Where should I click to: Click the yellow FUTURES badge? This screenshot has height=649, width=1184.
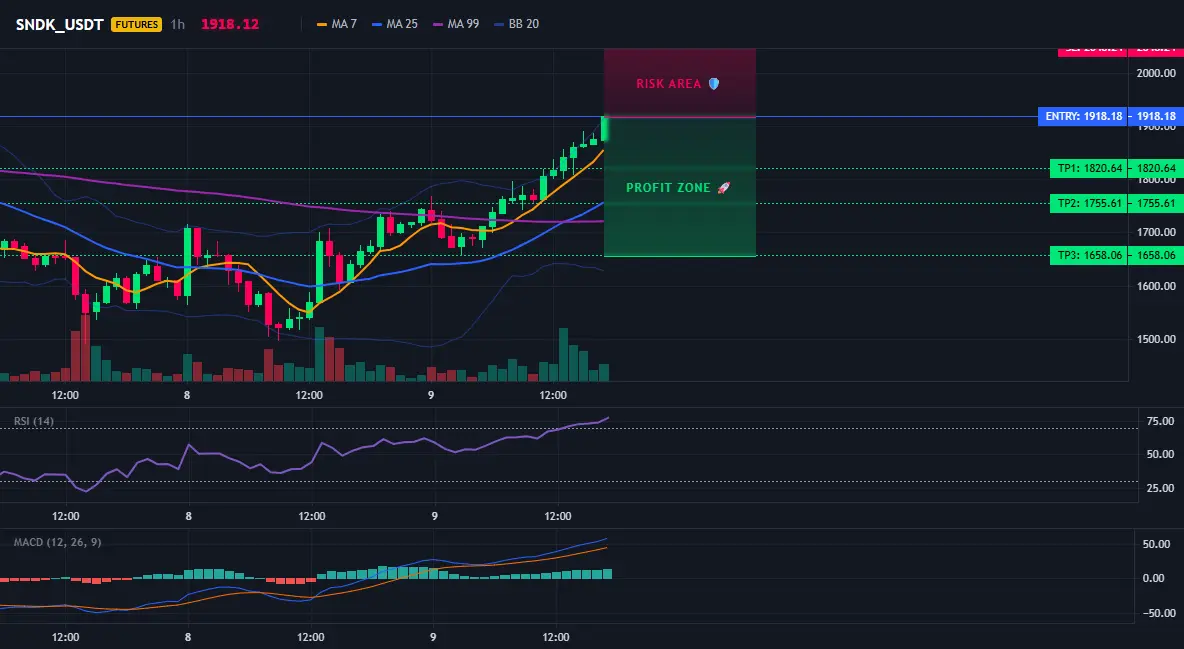[x=136, y=24]
